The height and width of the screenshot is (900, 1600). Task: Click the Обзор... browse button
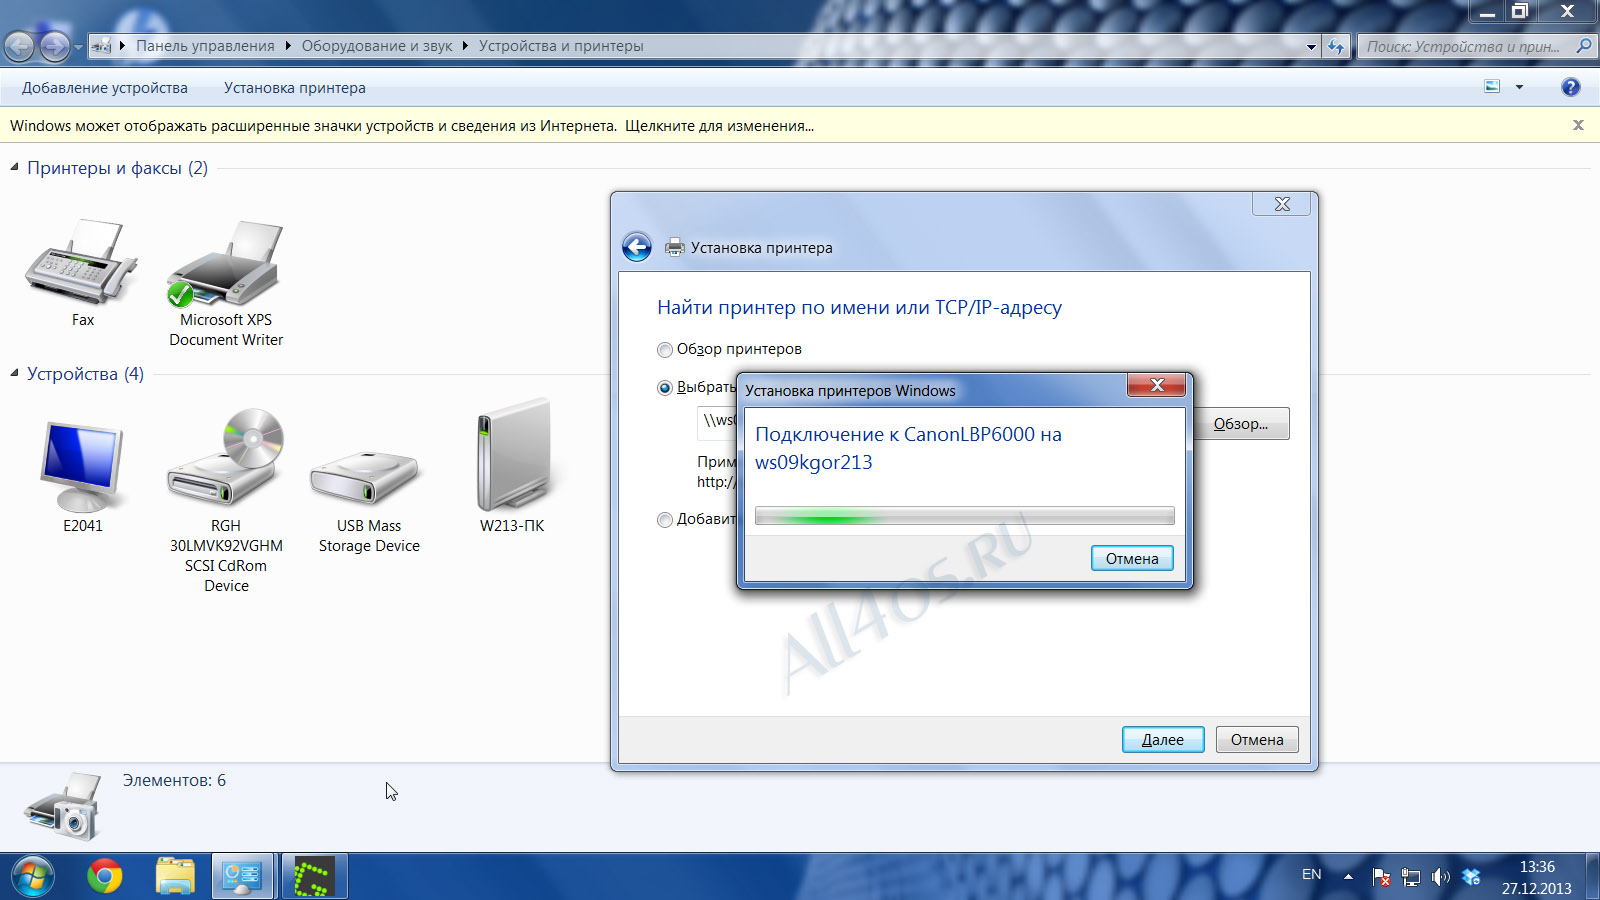(x=1241, y=423)
